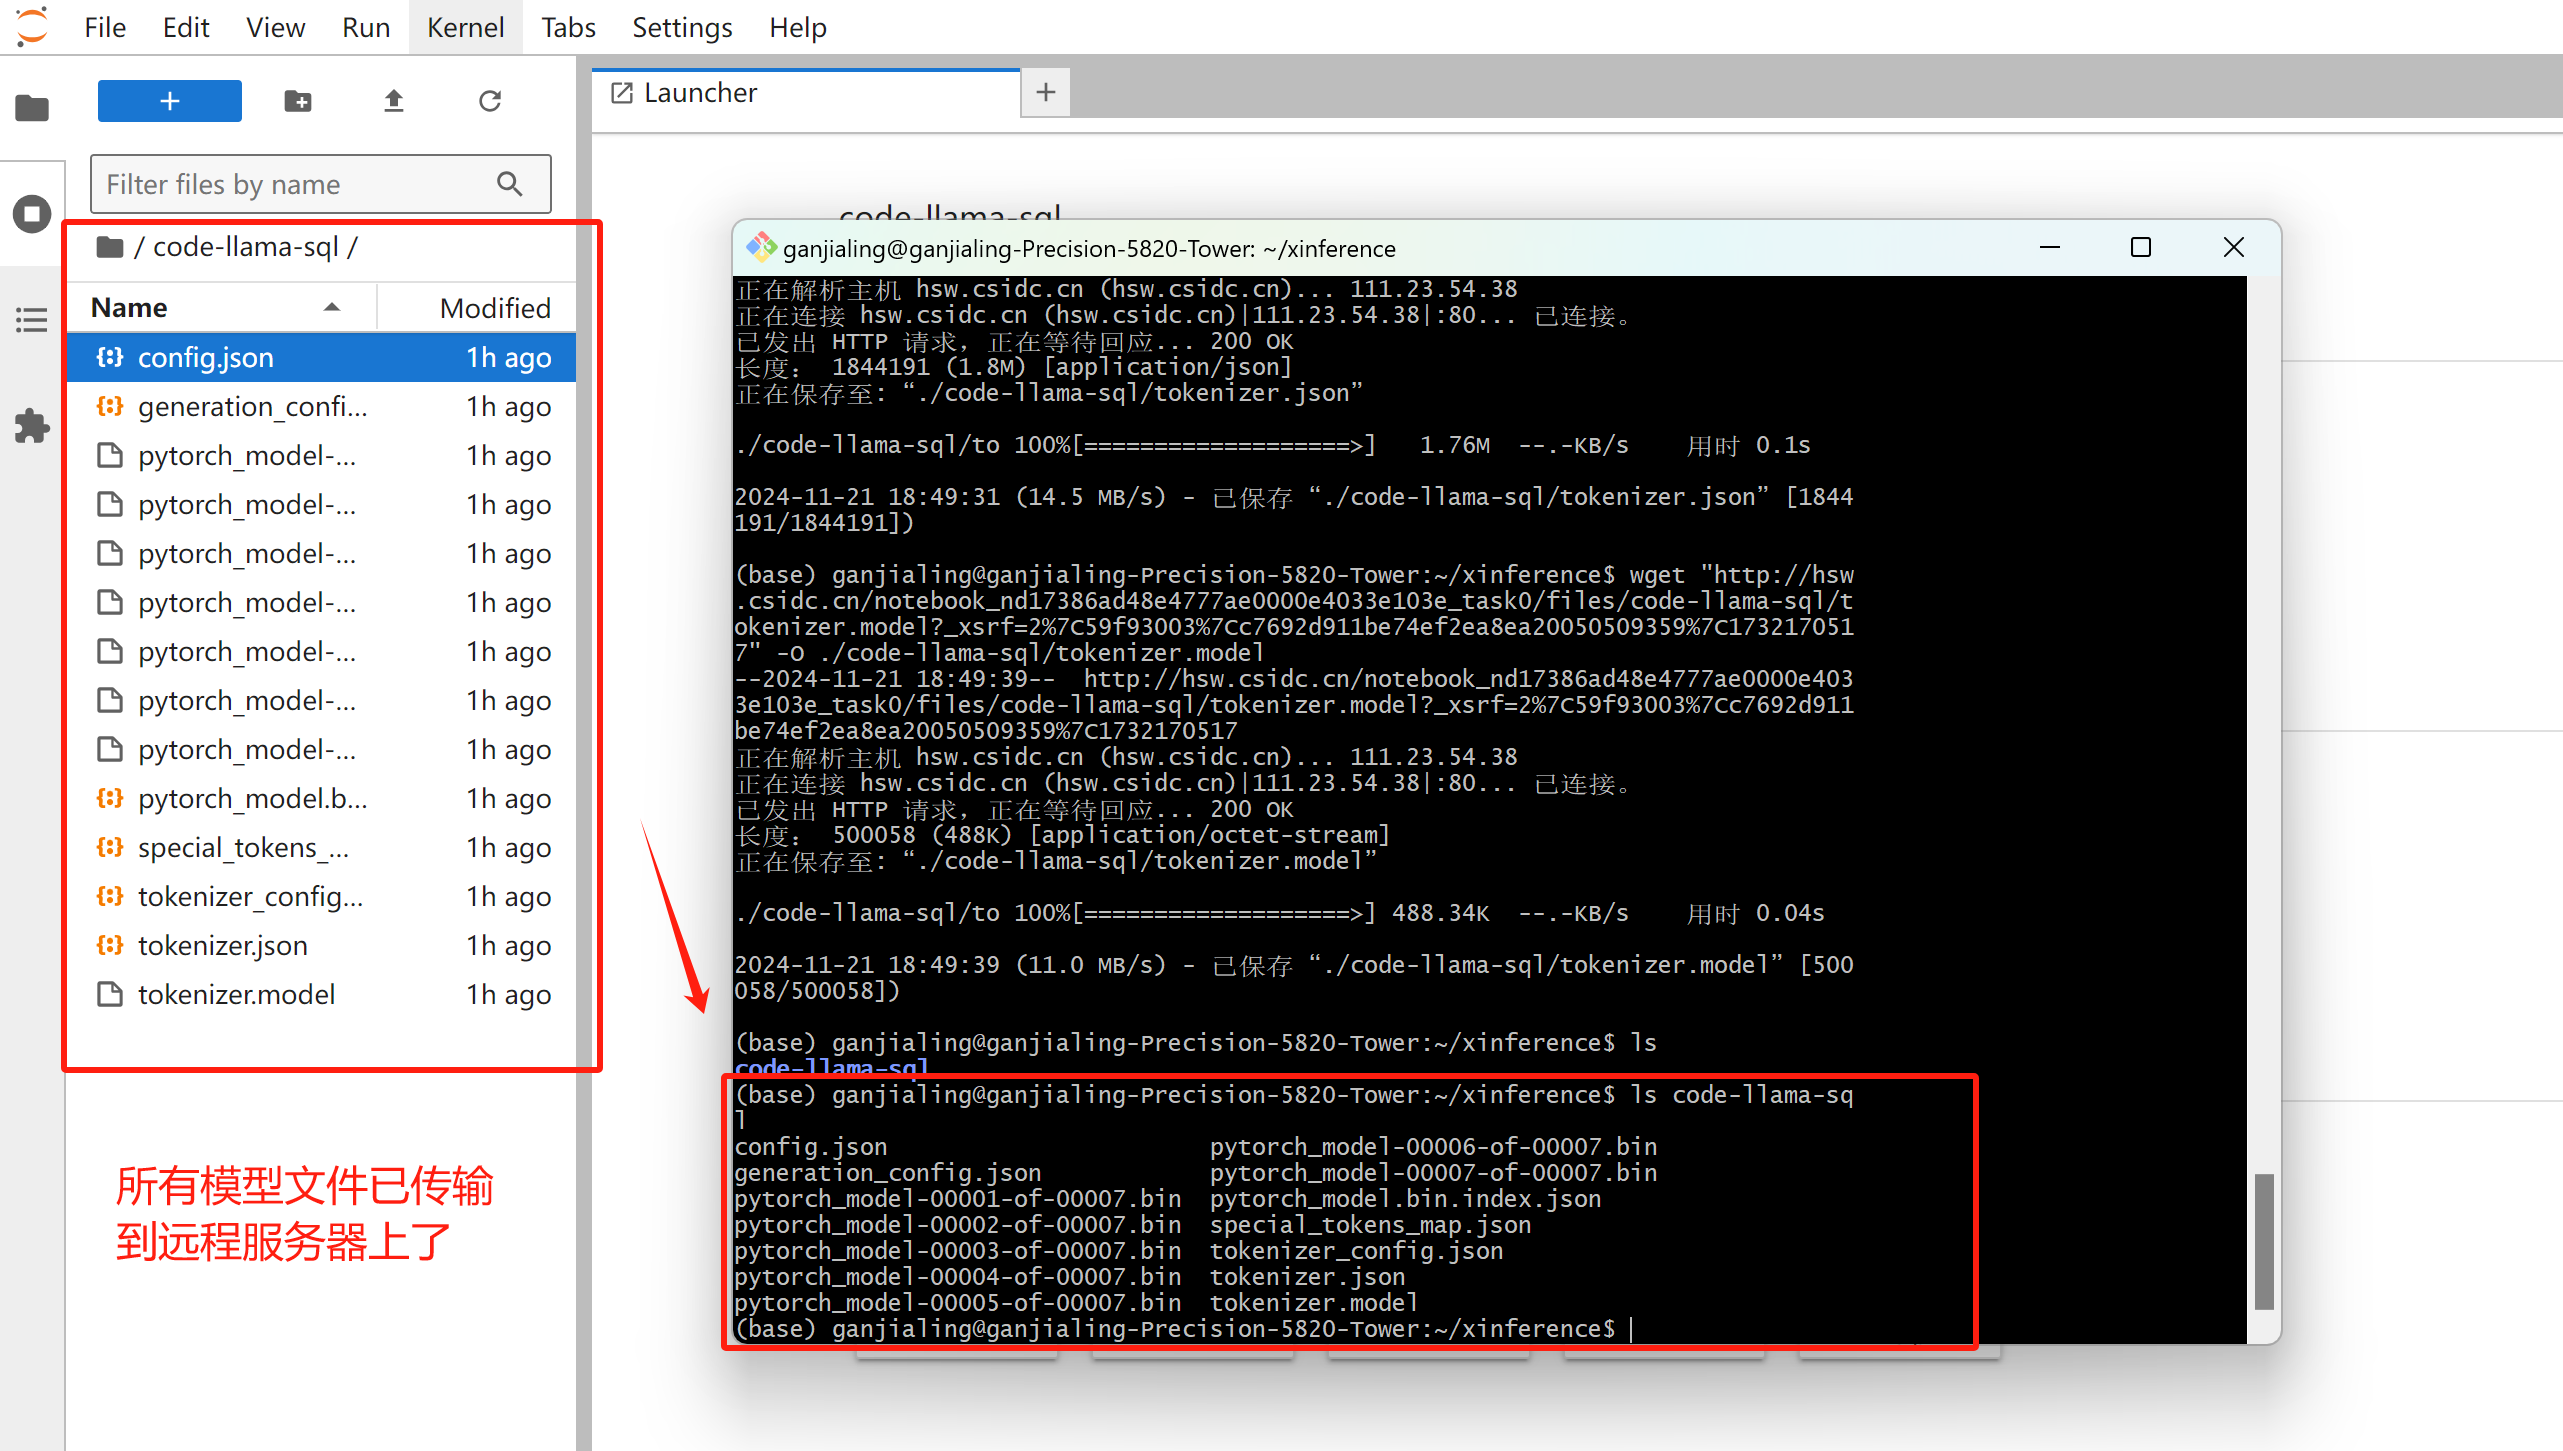Click the JSON icon beside generation_confi...

point(110,406)
